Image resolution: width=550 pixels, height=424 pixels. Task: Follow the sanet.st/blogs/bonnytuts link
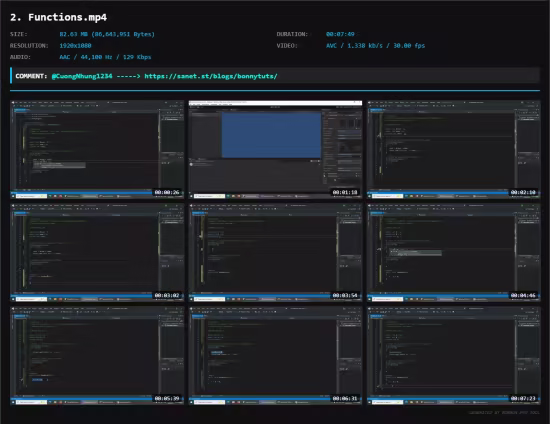coord(211,76)
